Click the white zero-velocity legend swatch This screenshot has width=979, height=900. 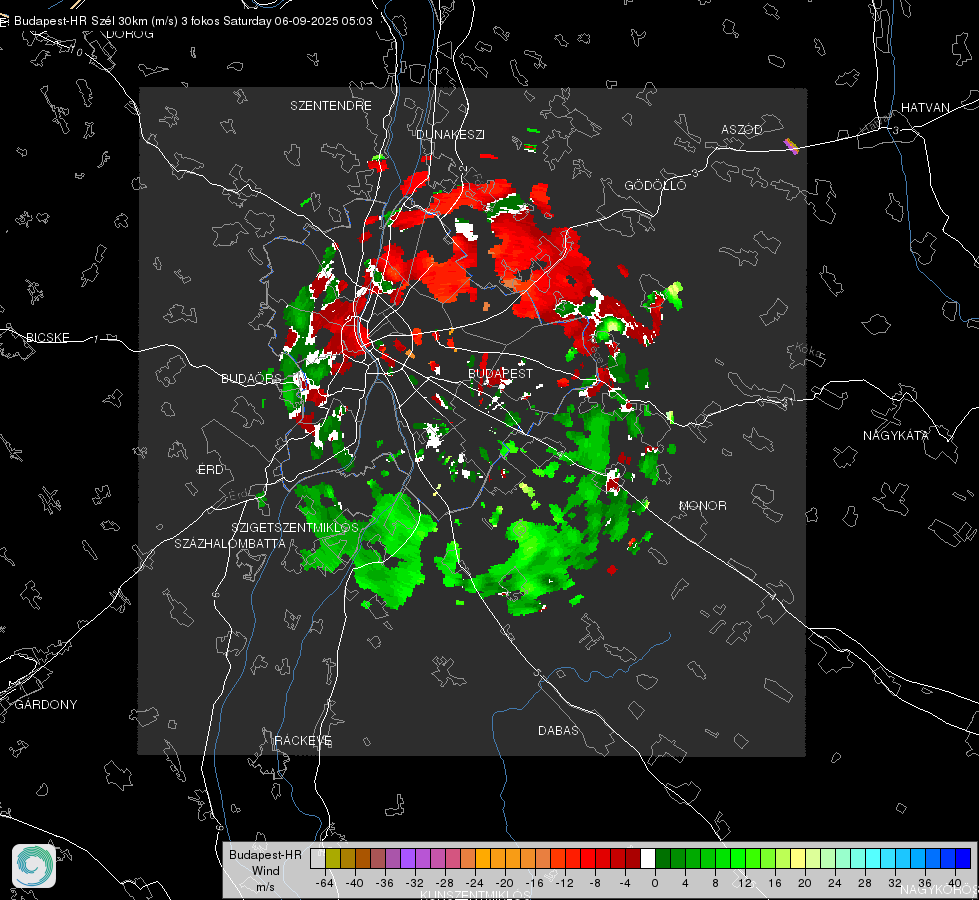tap(648, 859)
